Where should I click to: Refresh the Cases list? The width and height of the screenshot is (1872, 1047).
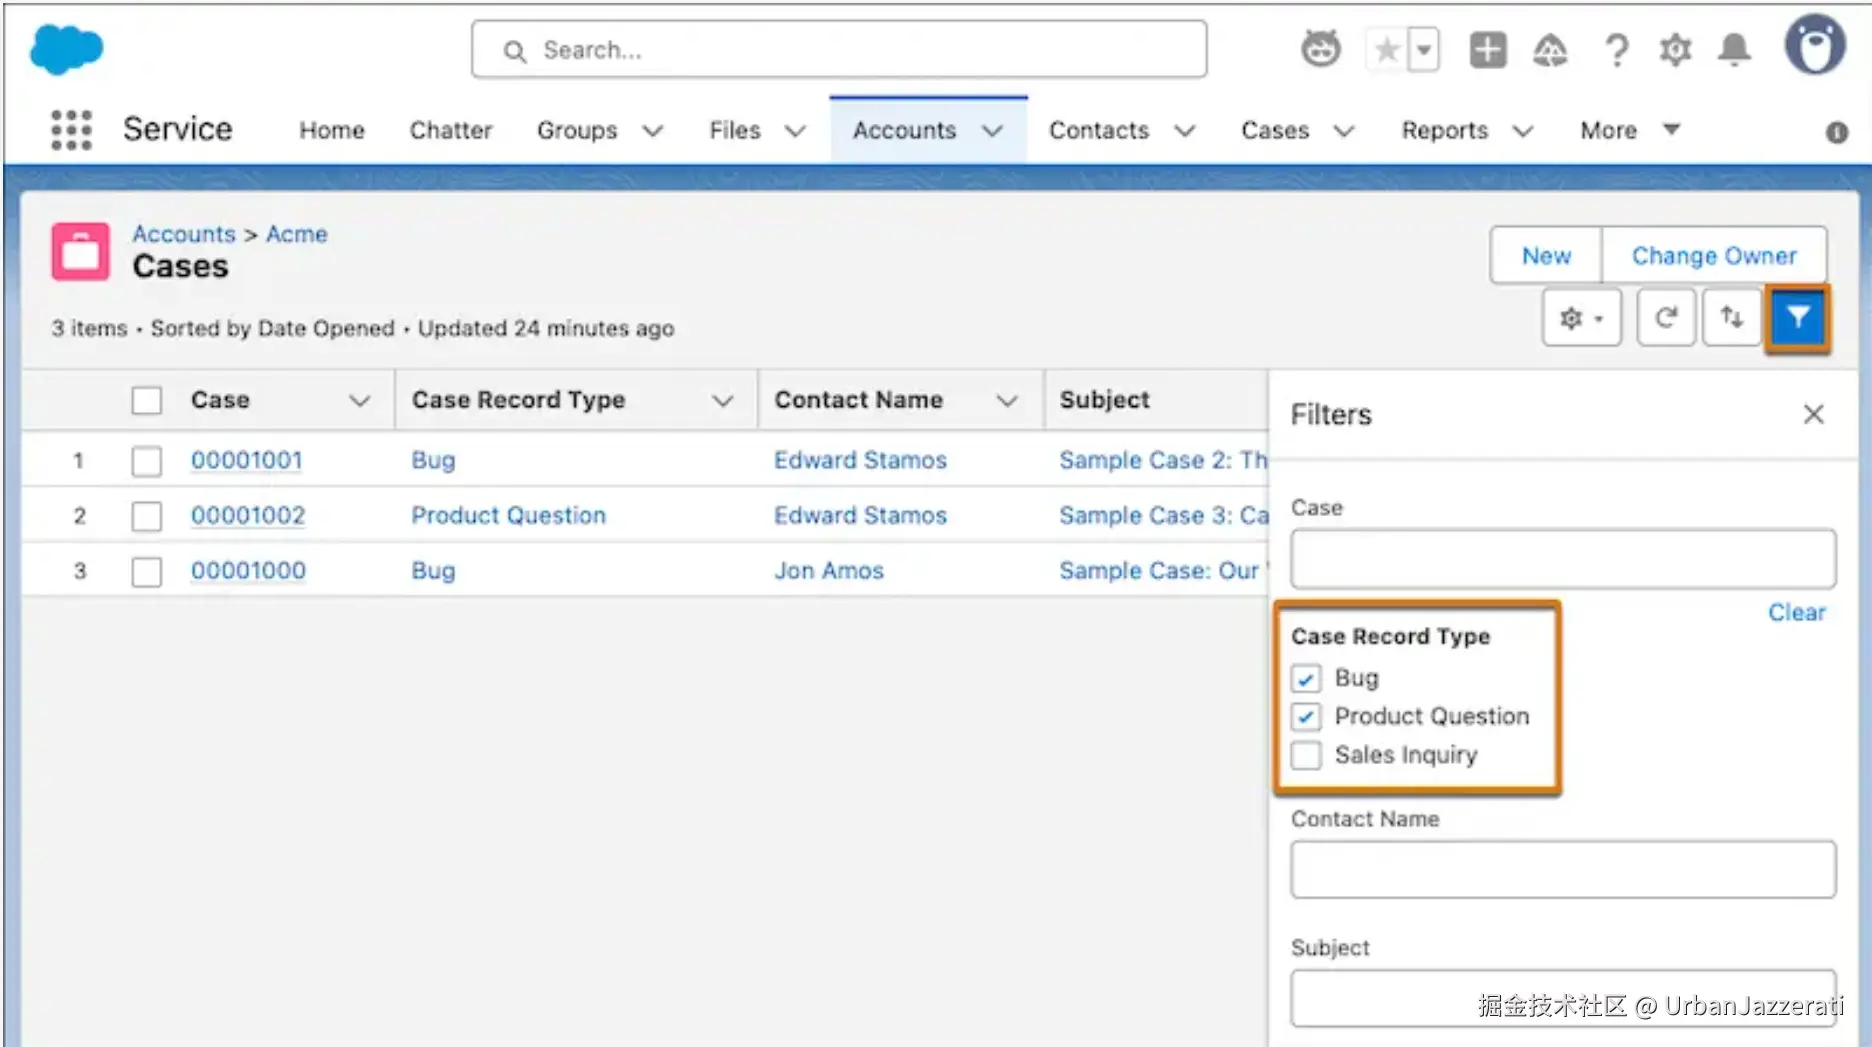pos(1665,318)
